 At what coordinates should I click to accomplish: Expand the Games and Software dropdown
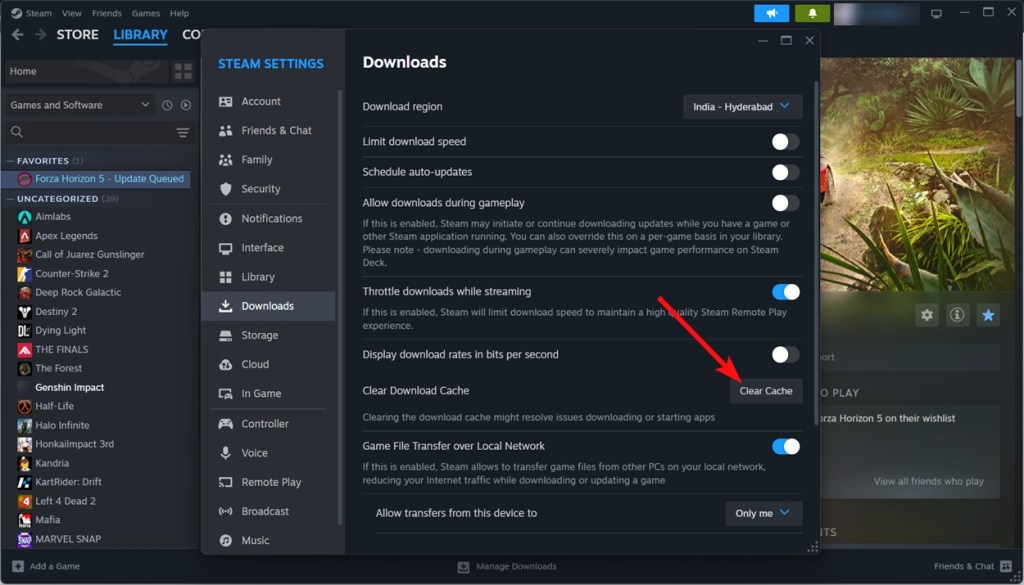click(x=80, y=105)
